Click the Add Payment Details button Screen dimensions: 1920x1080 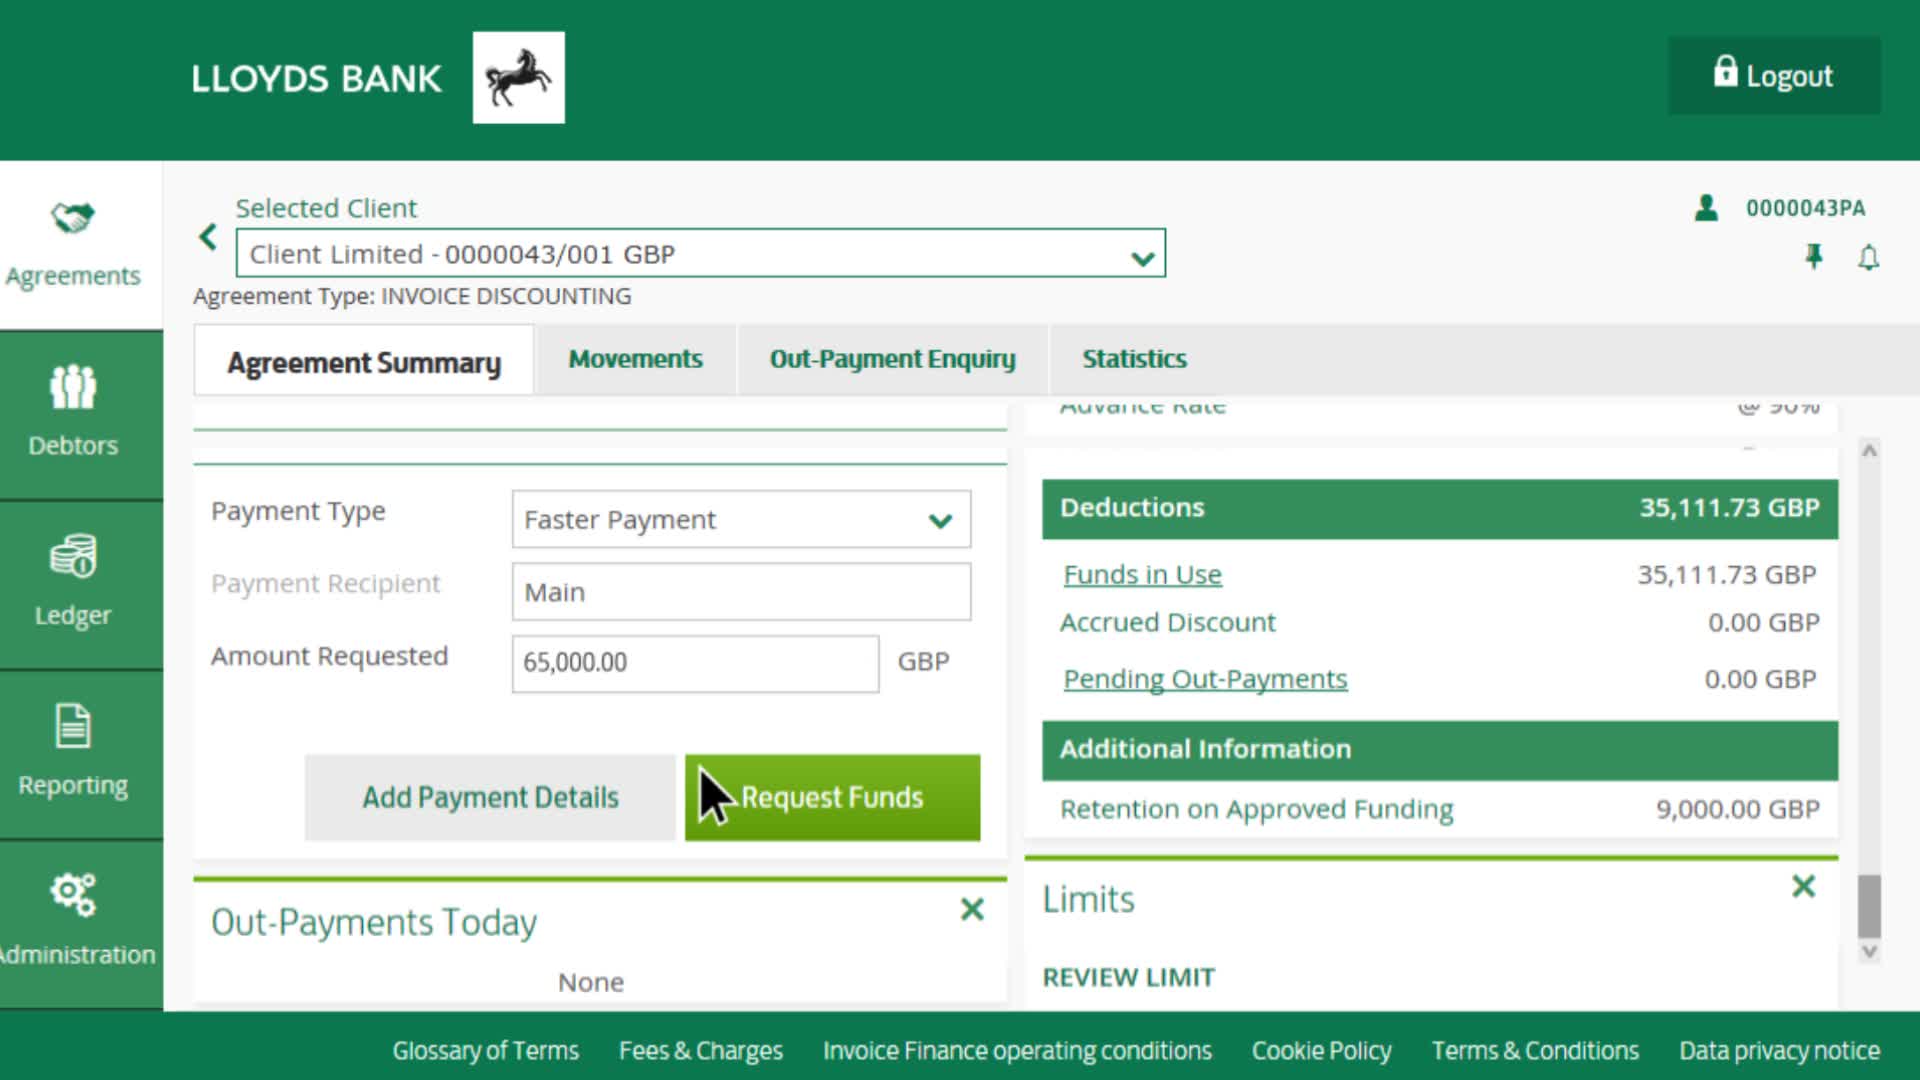(490, 797)
